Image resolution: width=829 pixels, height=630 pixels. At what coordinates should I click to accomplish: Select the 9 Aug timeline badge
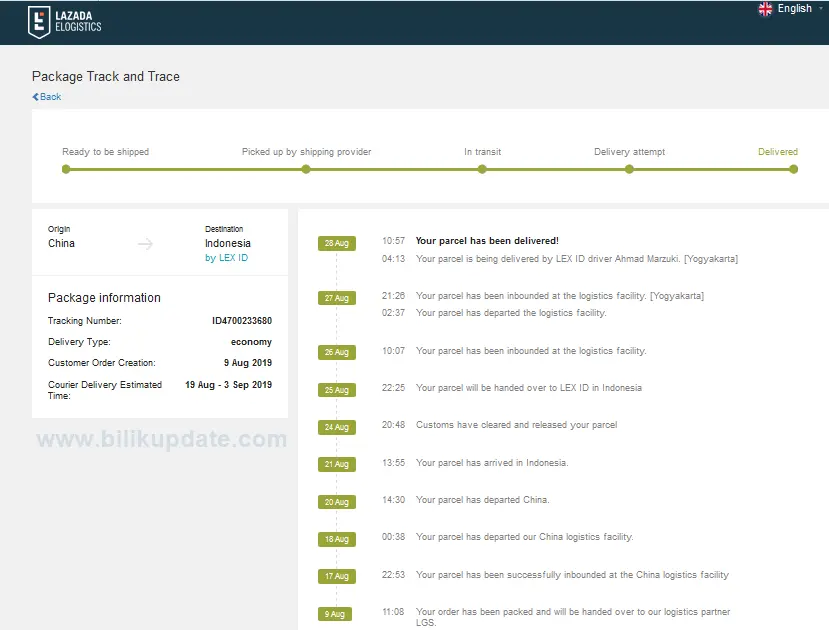(336, 614)
